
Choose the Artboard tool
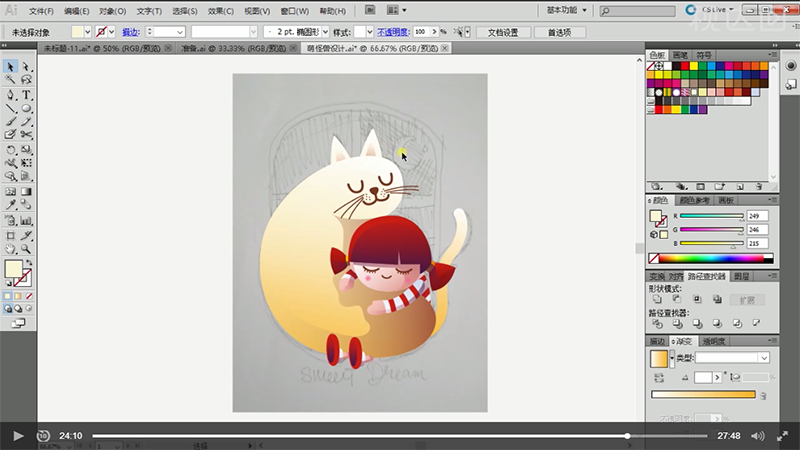coord(10,236)
